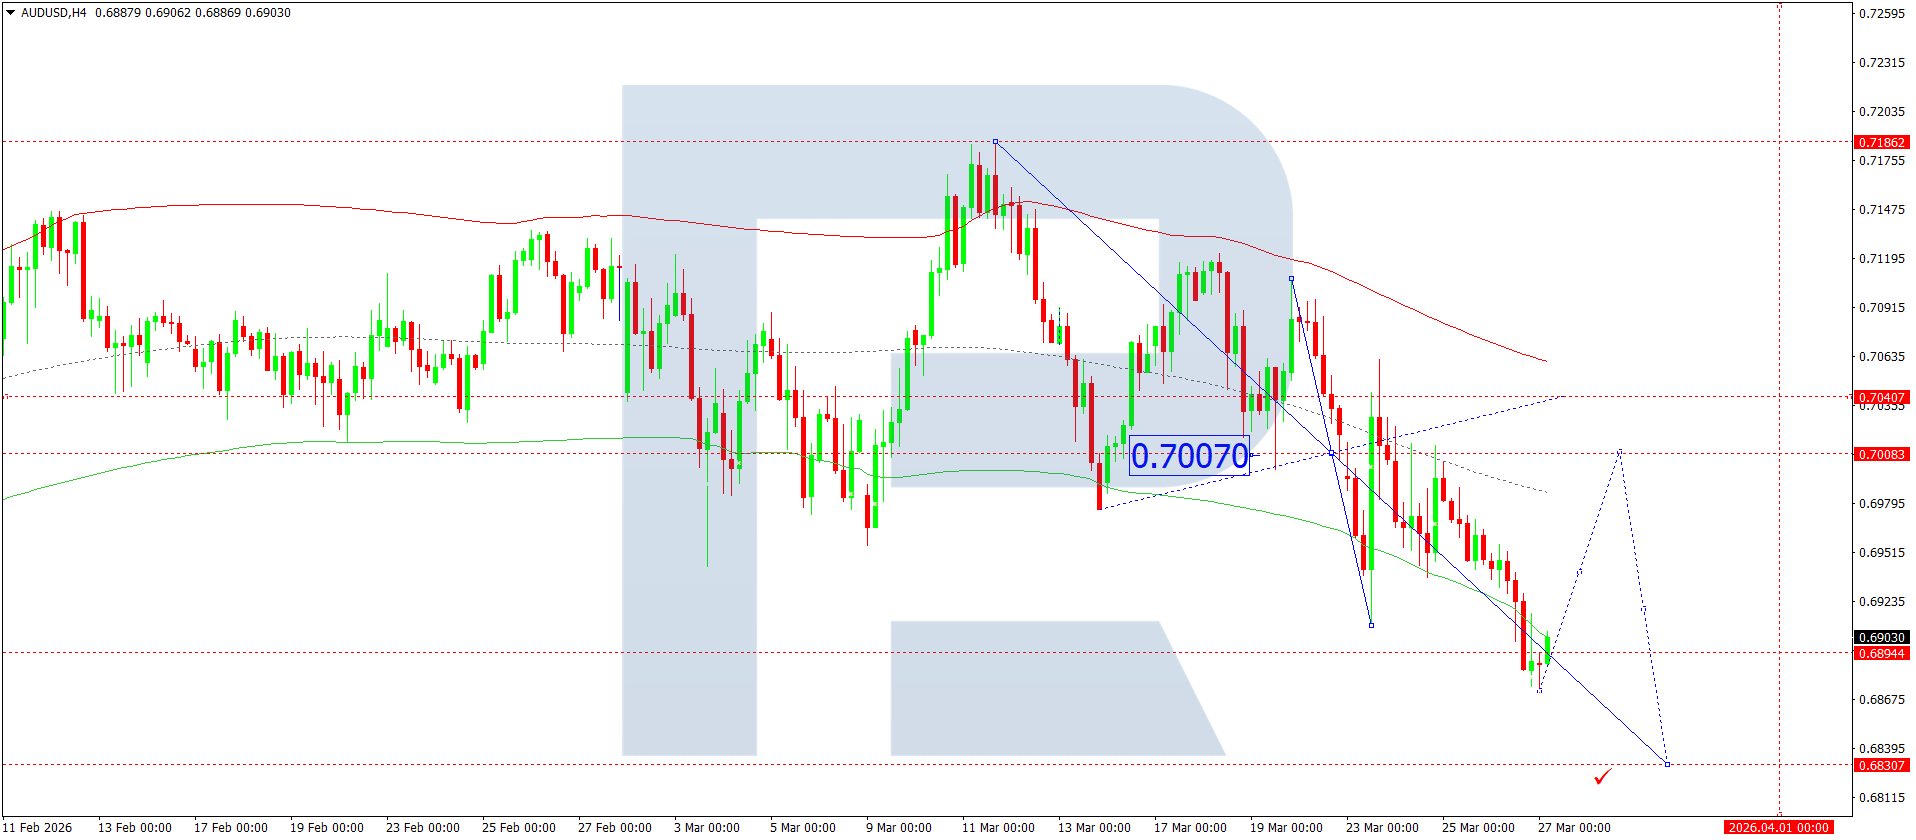The height and width of the screenshot is (840, 1916).
Task: Click the 27 Mar 00:00 time axis label
Action: (1574, 827)
